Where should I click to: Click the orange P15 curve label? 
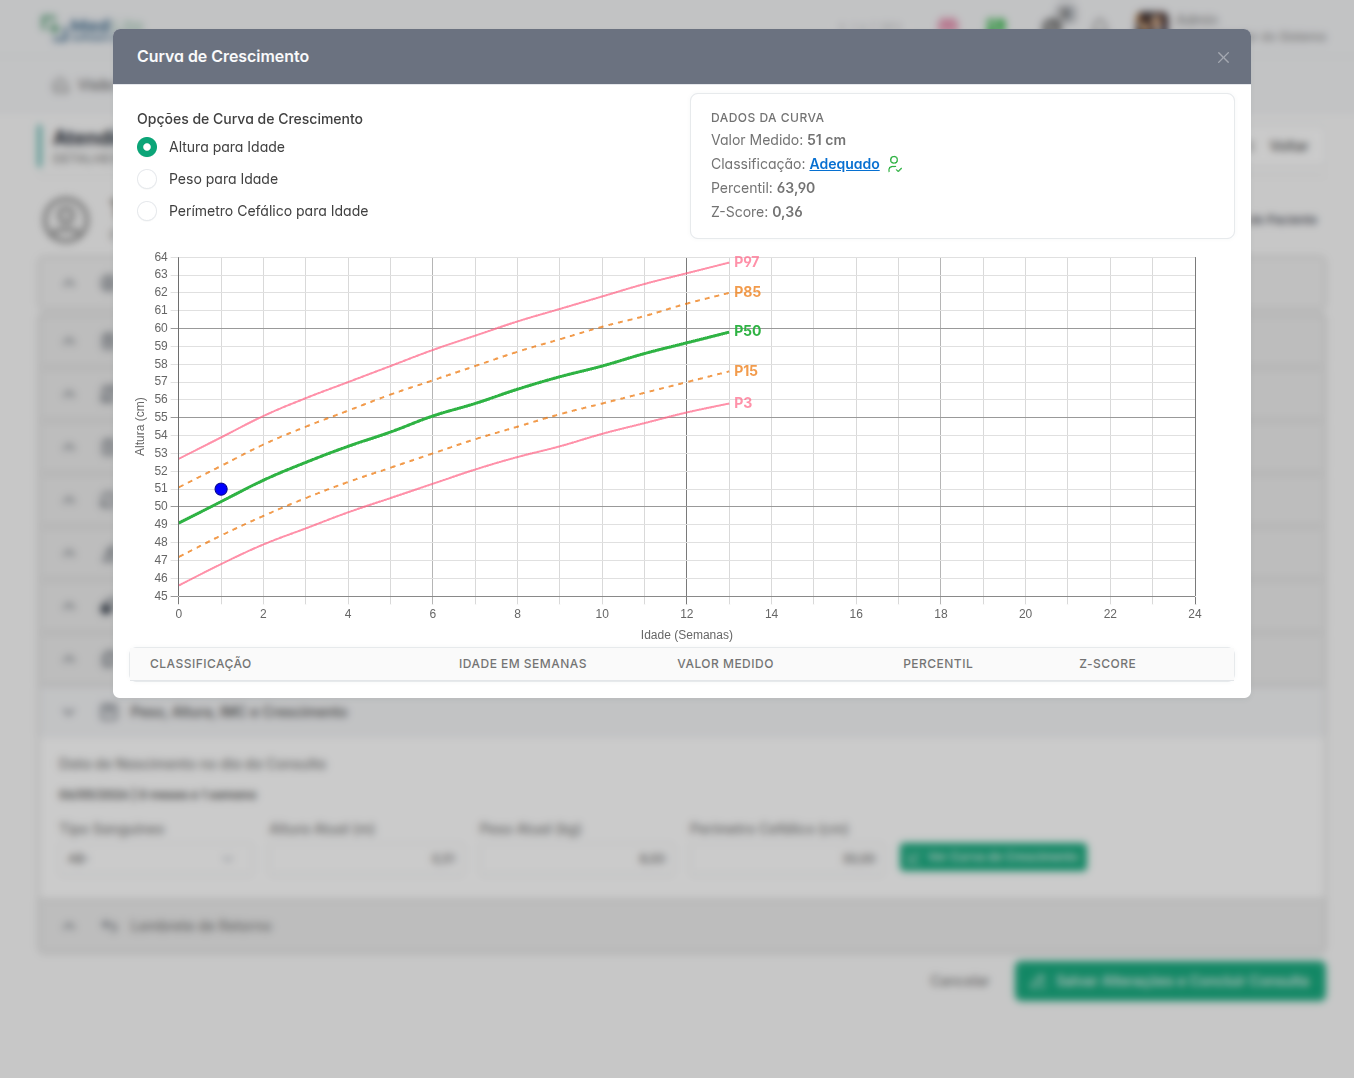[746, 371]
